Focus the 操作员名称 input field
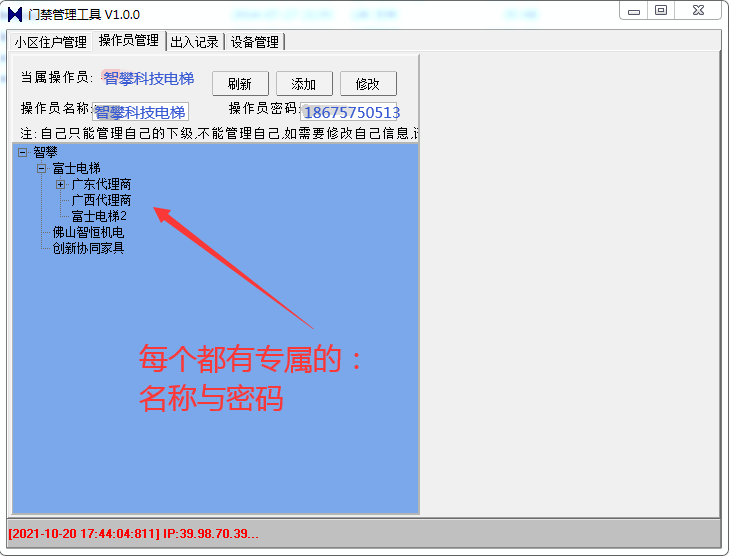This screenshot has width=729, height=556. coord(140,112)
